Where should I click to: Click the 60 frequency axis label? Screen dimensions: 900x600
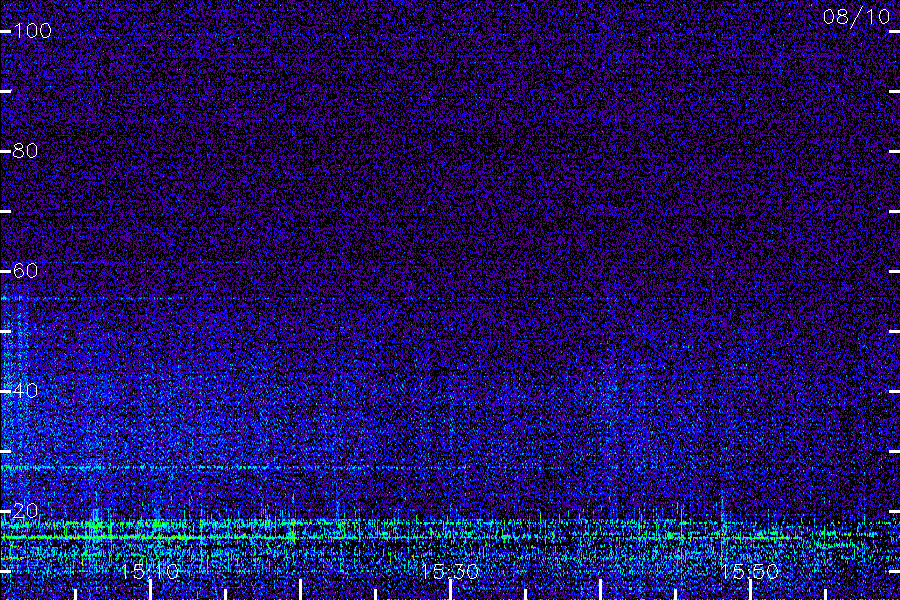(25, 271)
